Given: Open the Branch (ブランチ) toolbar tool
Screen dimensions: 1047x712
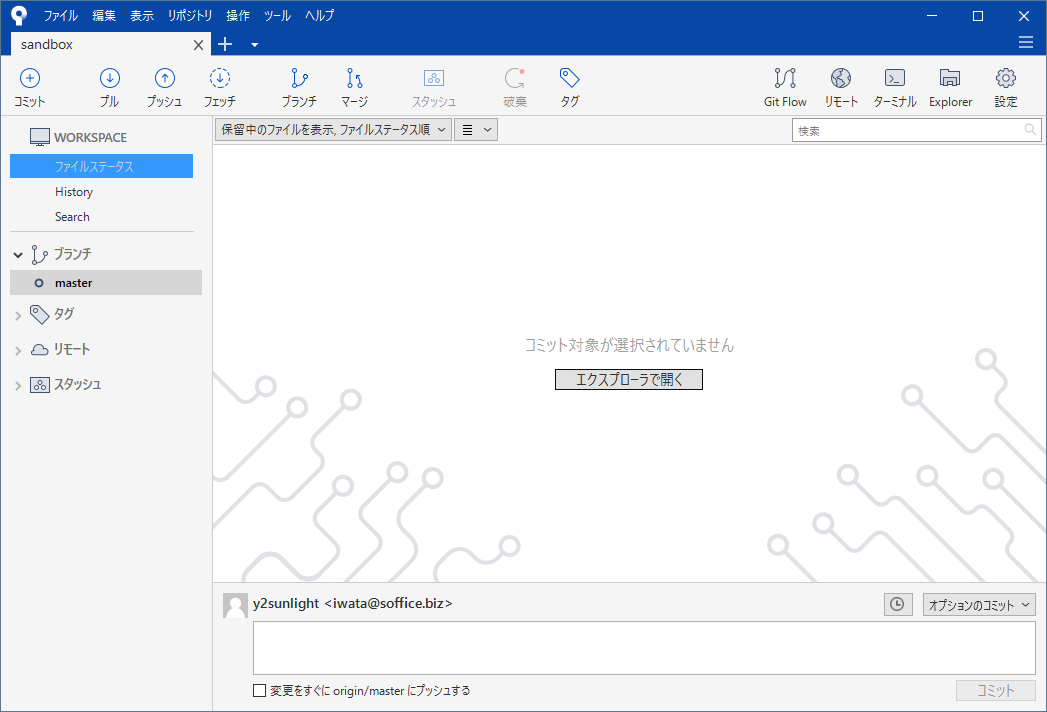Looking at the screenshot, I should tap(299, 87).
